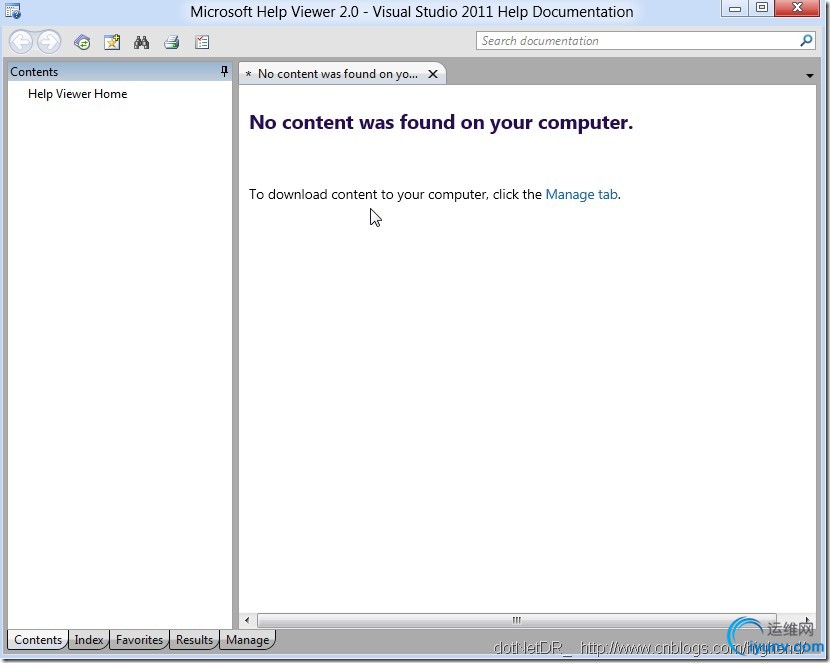Maximize the Help Viewer window

tap(762, 8)
